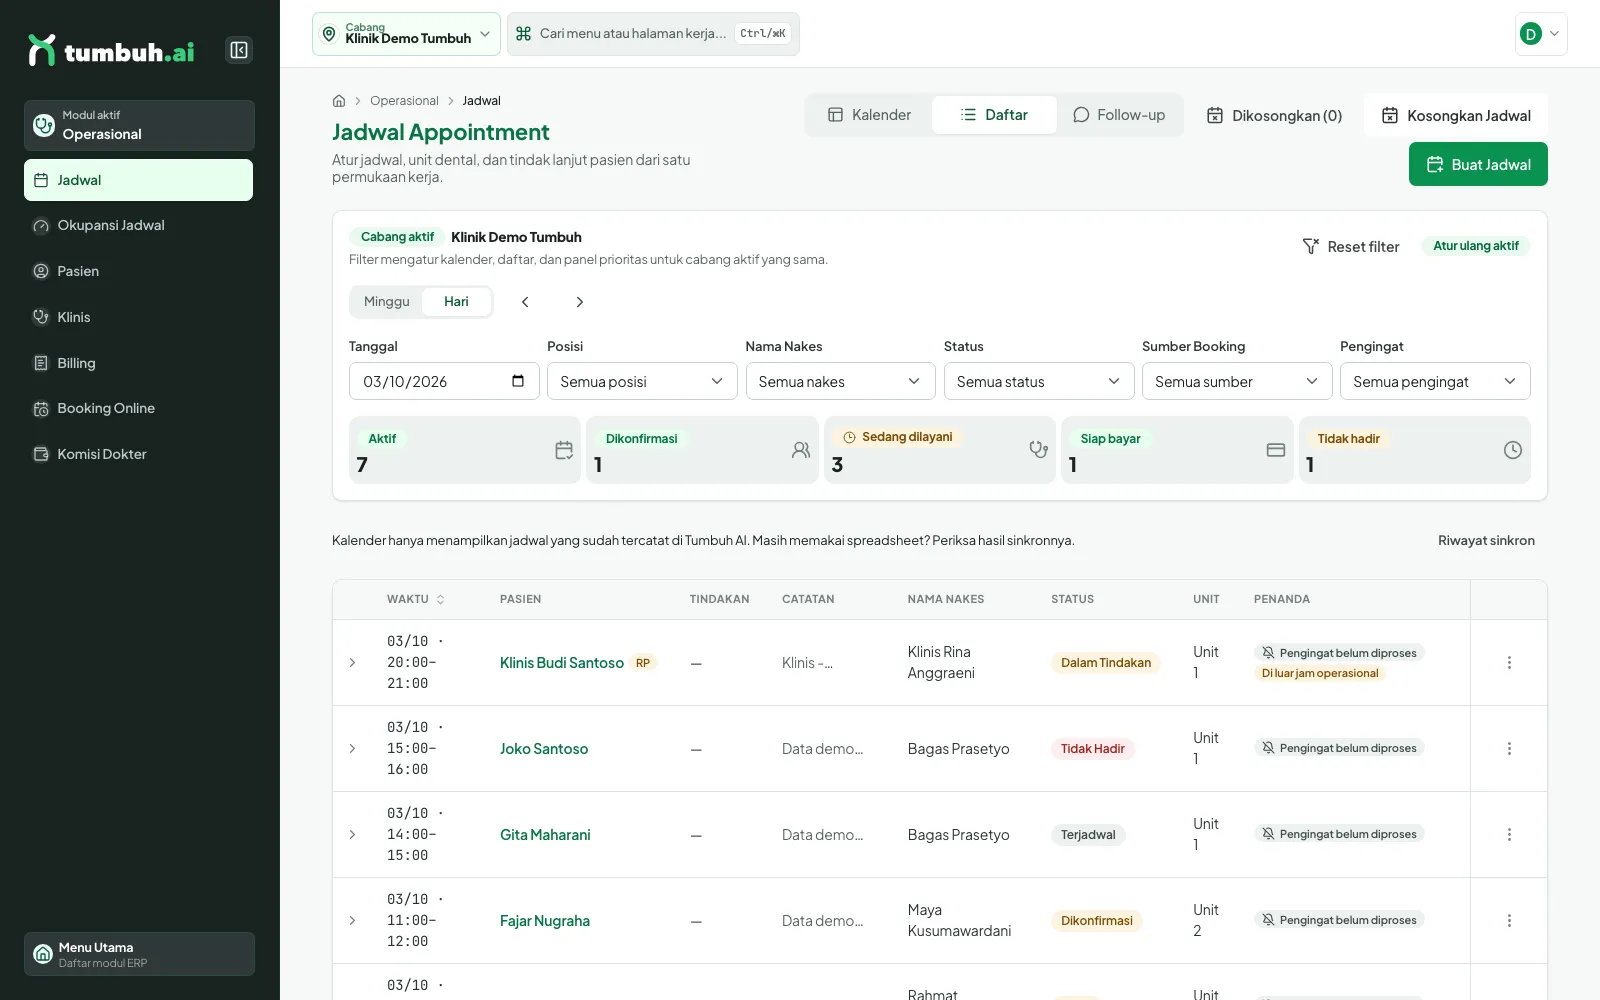
Task: Open Modul aktif Operasional switcher
Action: [139, 125]
